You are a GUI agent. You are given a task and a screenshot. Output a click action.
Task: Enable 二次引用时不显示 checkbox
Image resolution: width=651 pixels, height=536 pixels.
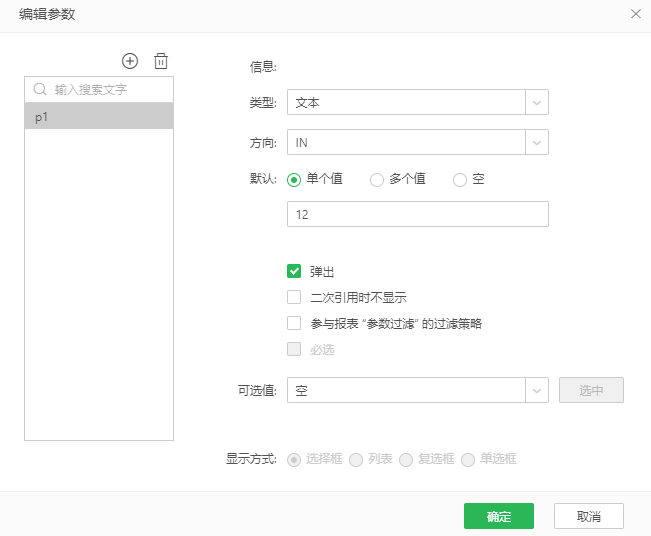(294, 297)
